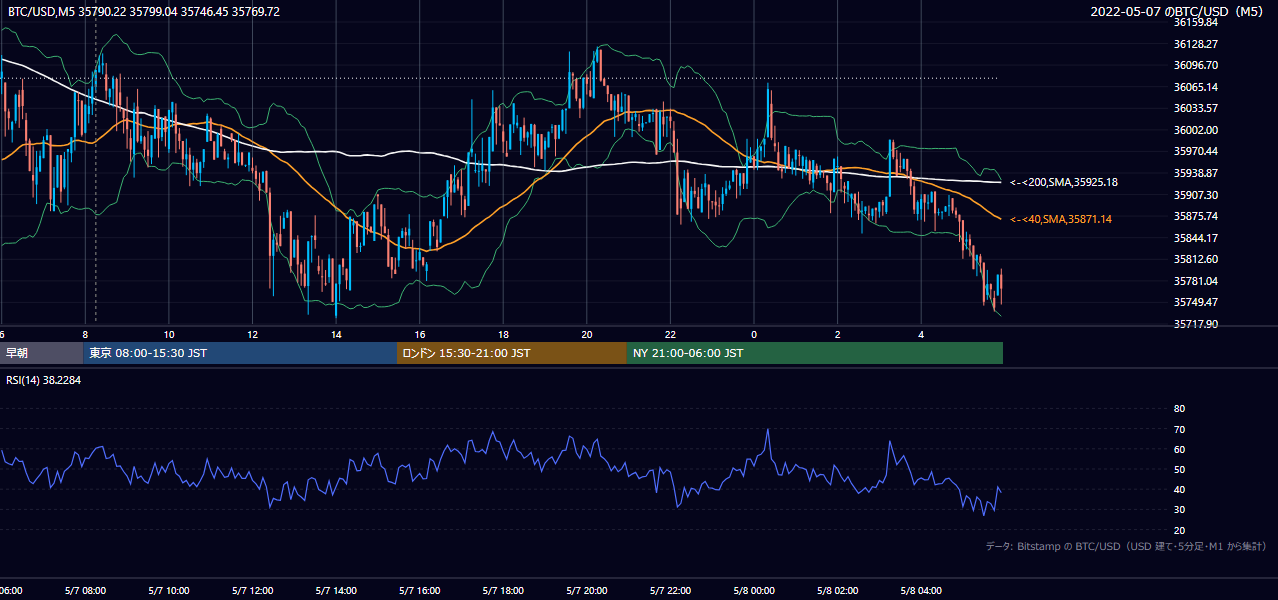This screenshot has height=600, width=1278.
Task: Click the 5/7 14:00 date axis label
Action: [336, 591]
